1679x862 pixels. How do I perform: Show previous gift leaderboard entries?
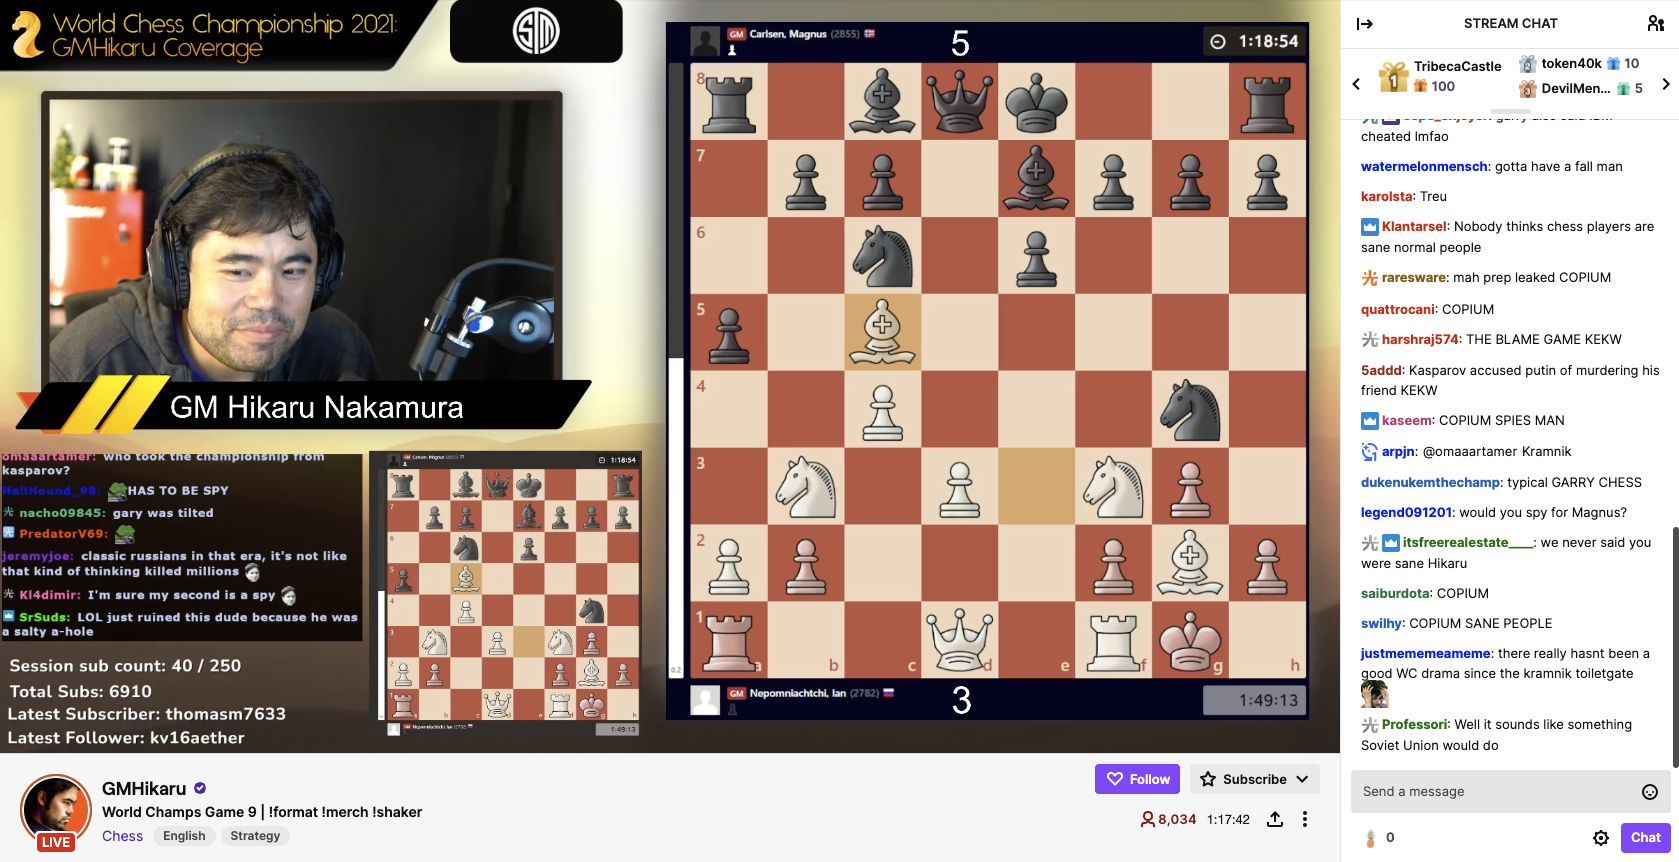(1356, 84)
